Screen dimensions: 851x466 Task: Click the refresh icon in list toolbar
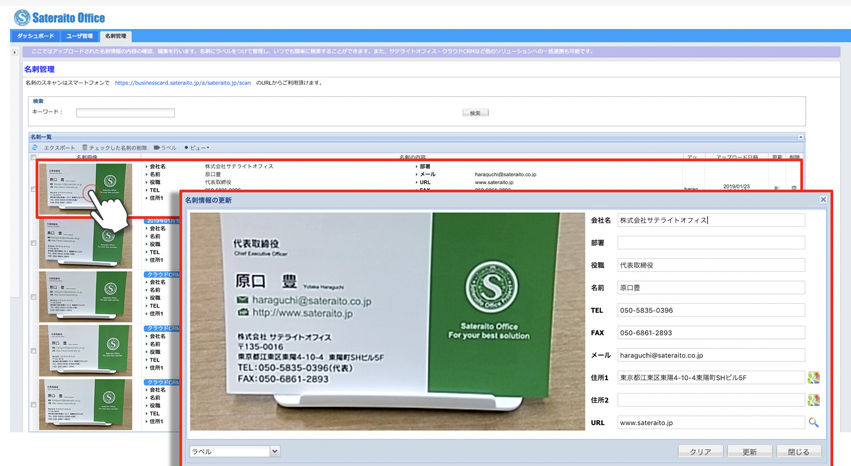click(x=35, y=148)
